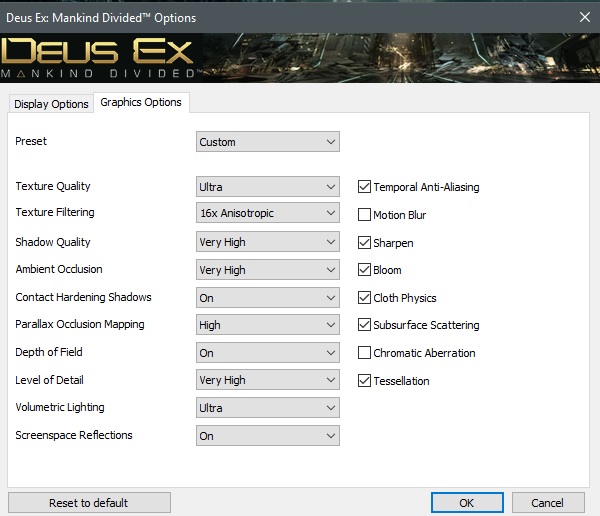Uncheck the Sharpen option
Viewport: 600px width, 516px height.
(x=365, y=243)
